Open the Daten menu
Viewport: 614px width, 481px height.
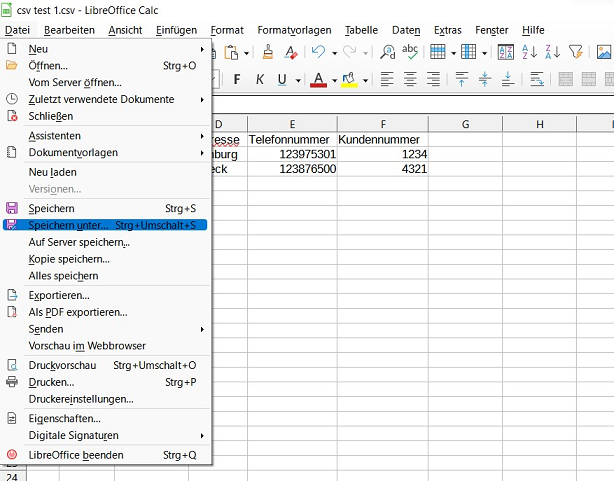[406, 30]
